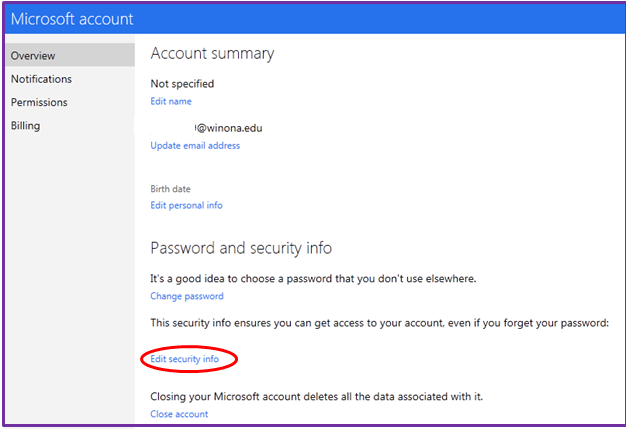Click the Account summary heading
Viewport: 626px width, 429px height.
tap(212, 54)
